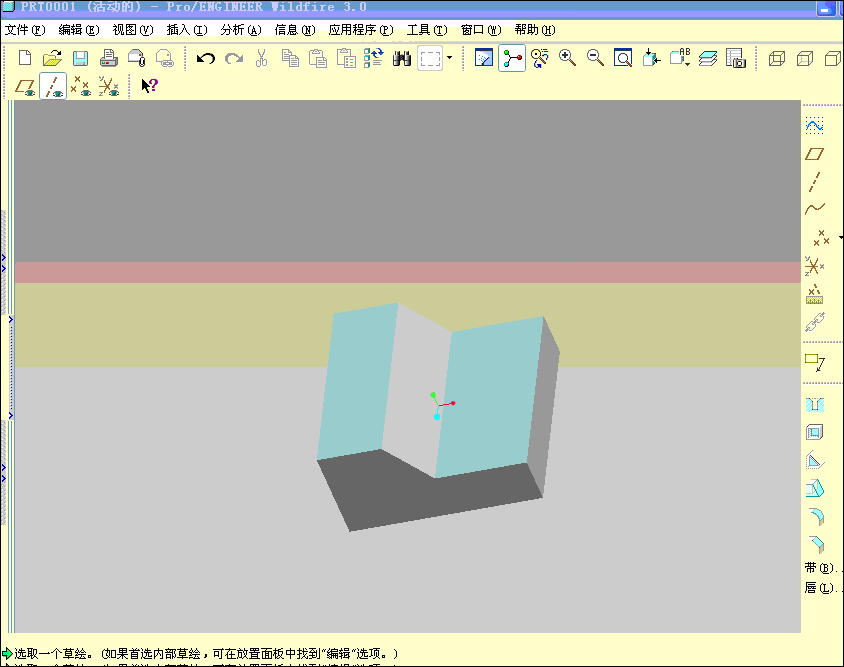Switch to hidden line display
Image resolution: width=844 pixels, height=667 pixels.
click(805, 58)
